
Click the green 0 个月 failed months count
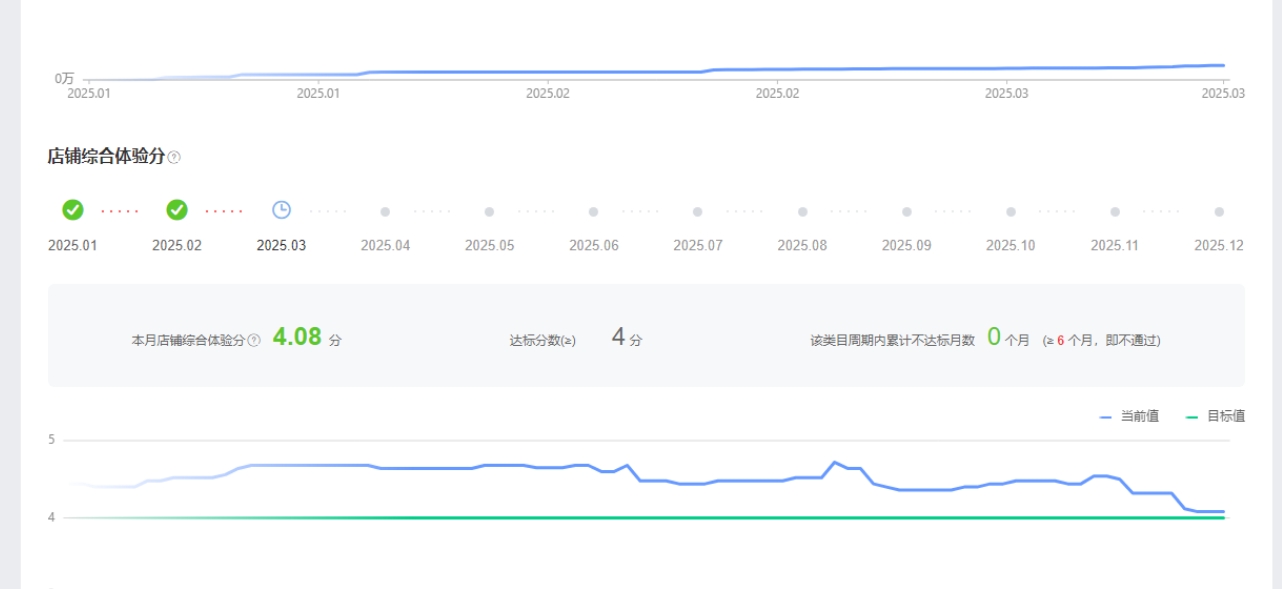pyautogui.click(x=994, y=337)
